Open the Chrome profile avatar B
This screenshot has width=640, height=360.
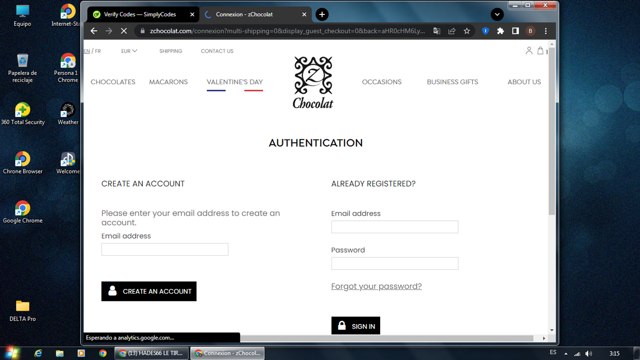tap(530, 31)
